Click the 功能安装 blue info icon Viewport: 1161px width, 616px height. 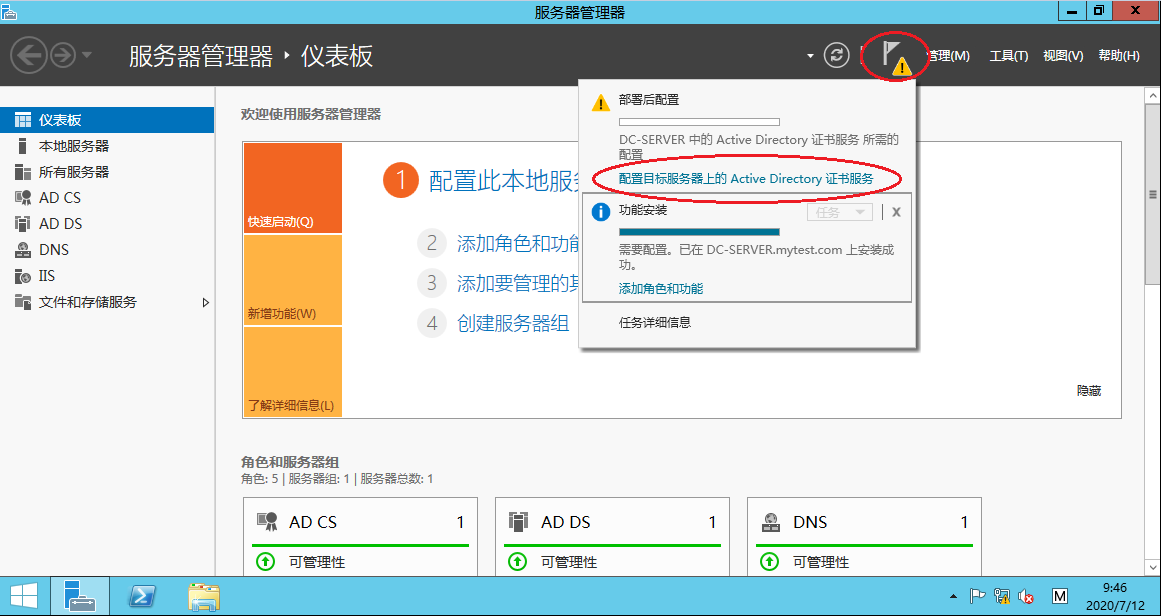point(601,212)
